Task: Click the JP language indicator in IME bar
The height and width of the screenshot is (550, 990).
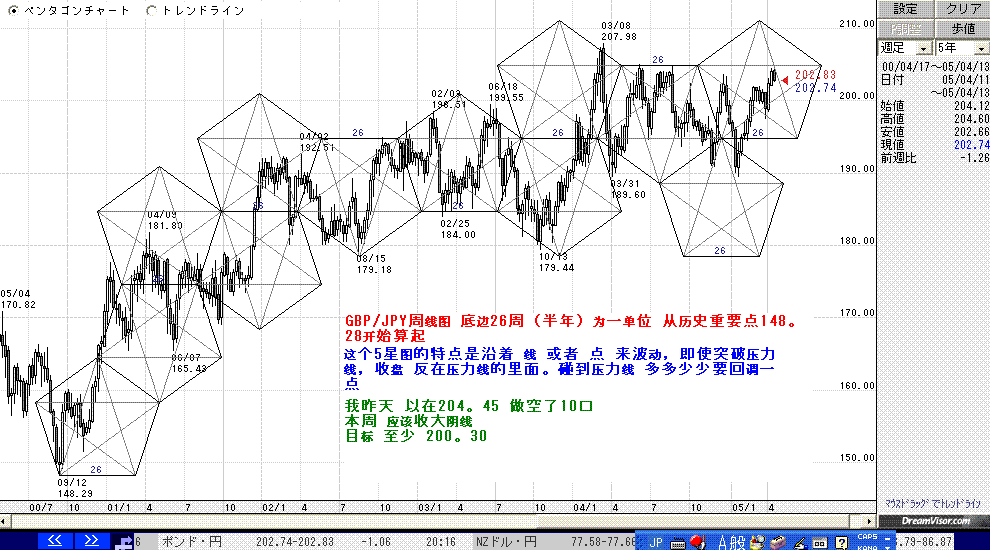Action: pyautogui.click(x=656, y=542)
